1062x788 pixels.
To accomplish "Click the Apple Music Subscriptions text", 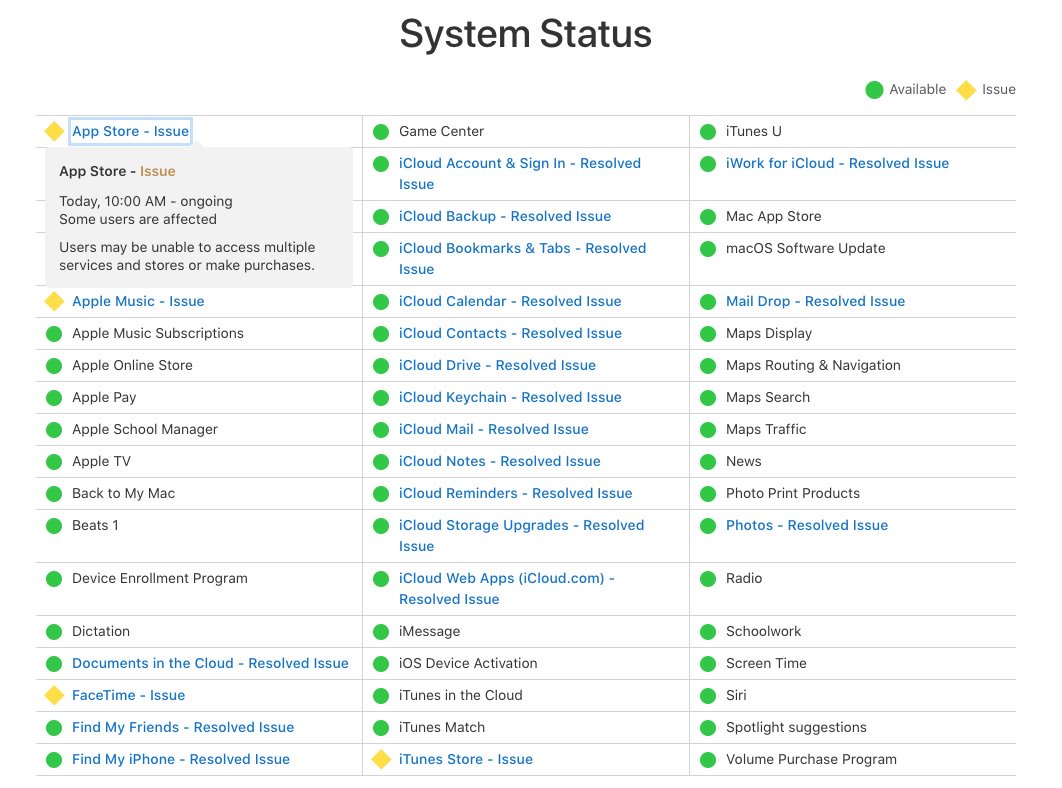I will (158, 333).
